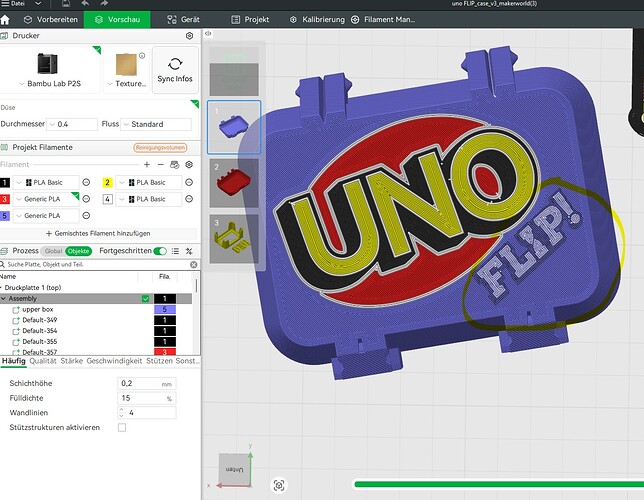
Task: Select plate 3 thumbnail with yellow parts
Action: coord(234,239)
